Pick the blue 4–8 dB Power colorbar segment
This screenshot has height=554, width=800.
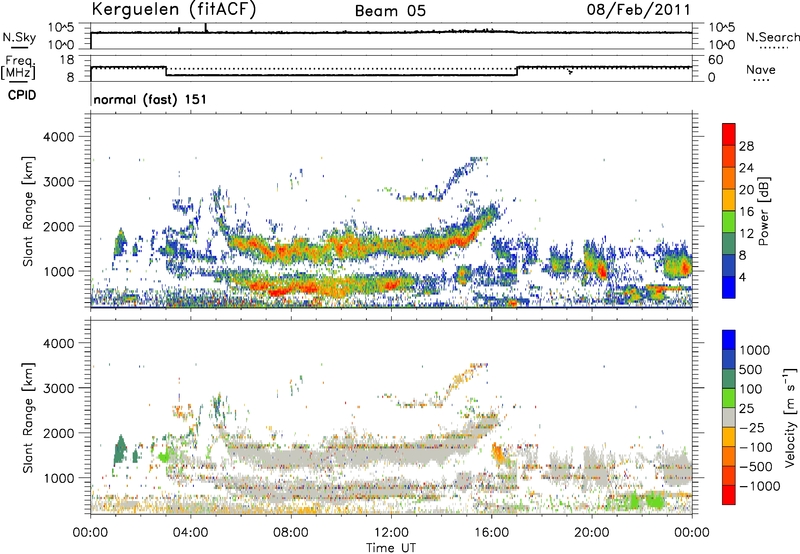pyautogui.click(x=729, y=266)
